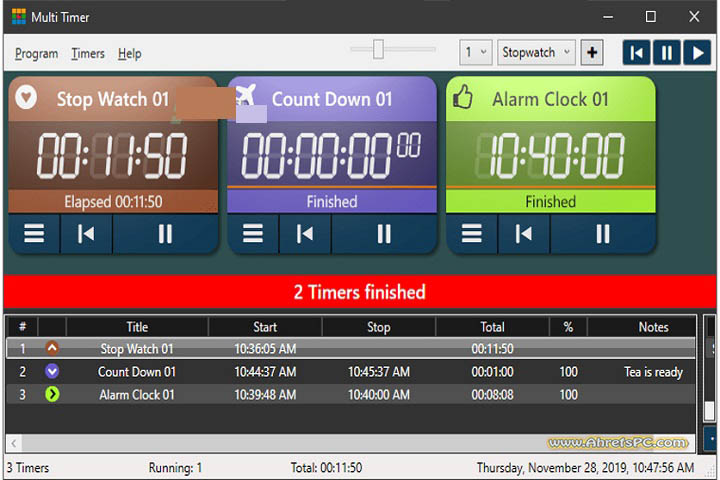Click the Alarm Clock 01 card title
720x480 pixels.
(x=551, y=99)
